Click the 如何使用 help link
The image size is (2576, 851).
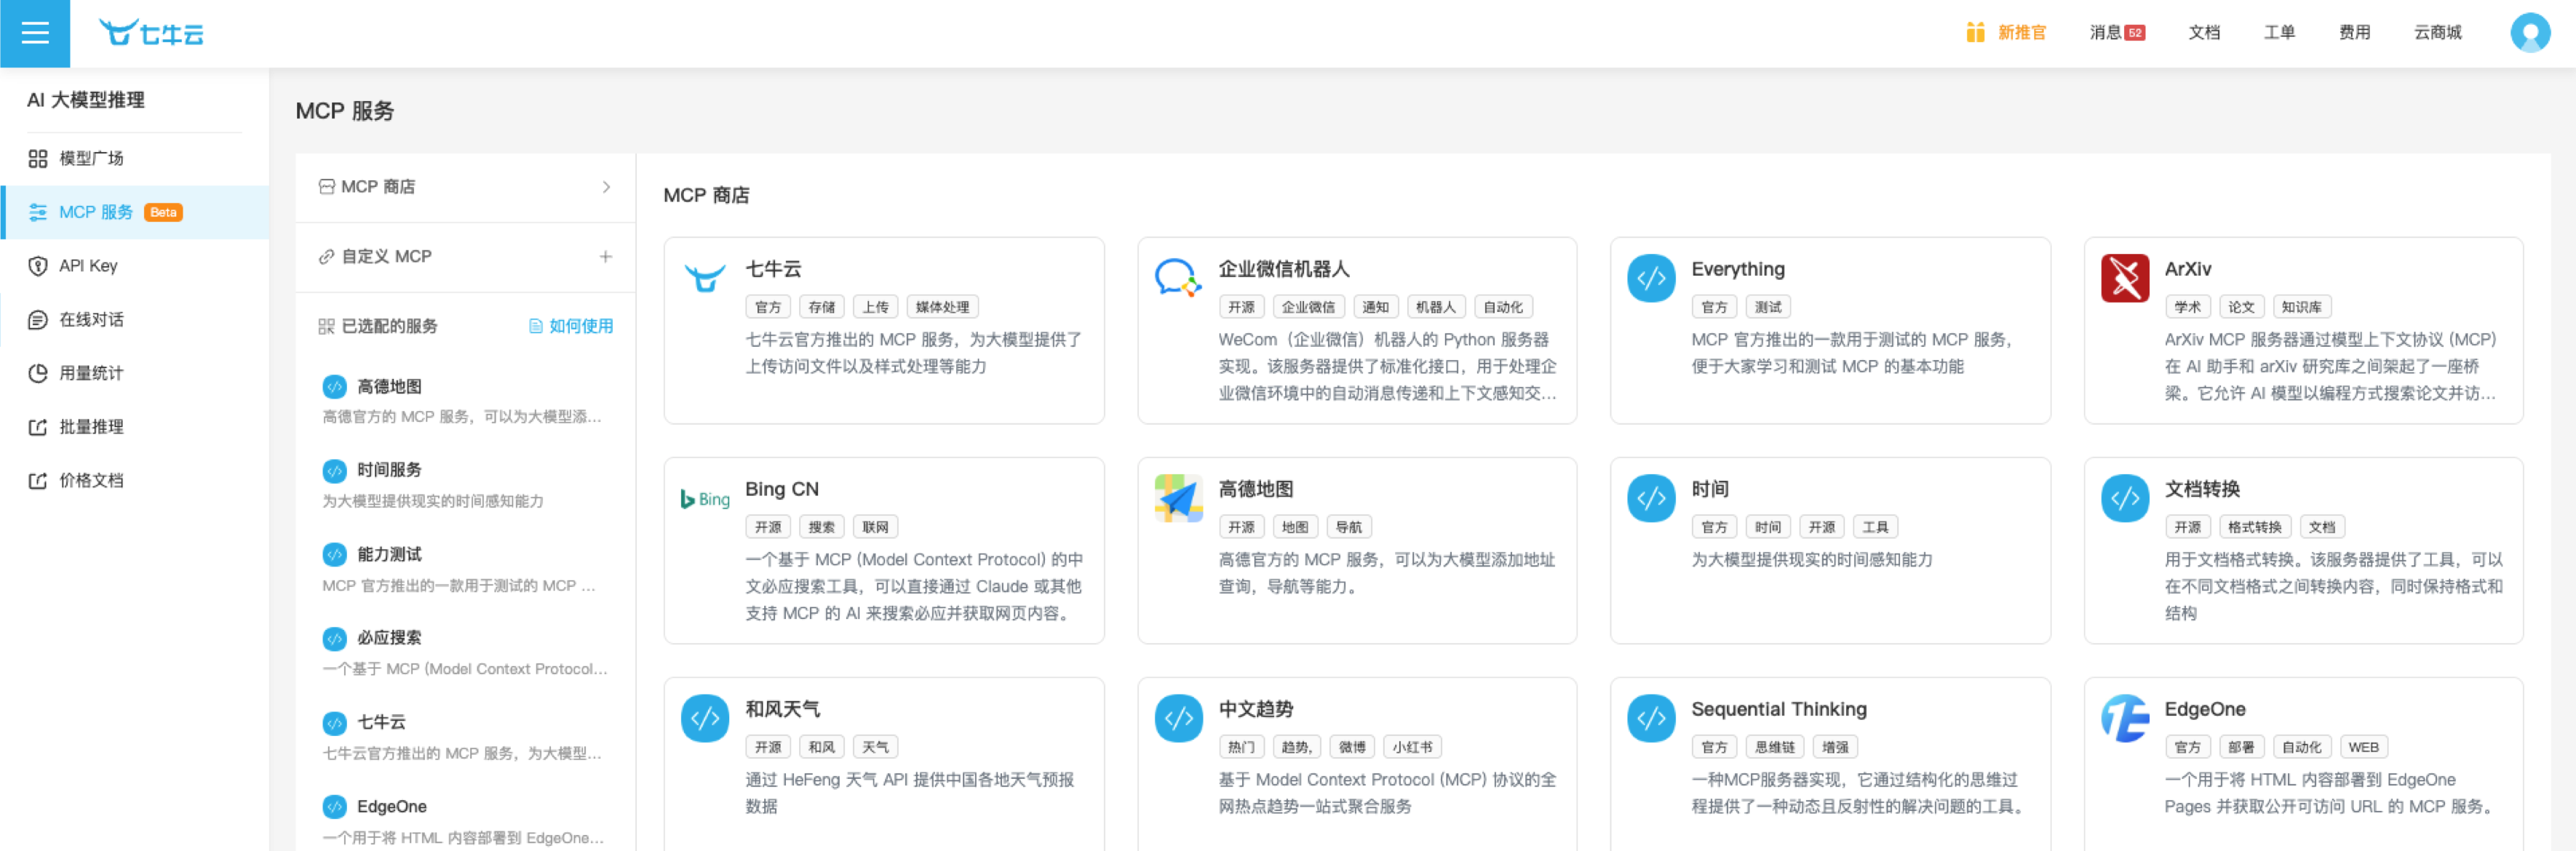point(571,326)
